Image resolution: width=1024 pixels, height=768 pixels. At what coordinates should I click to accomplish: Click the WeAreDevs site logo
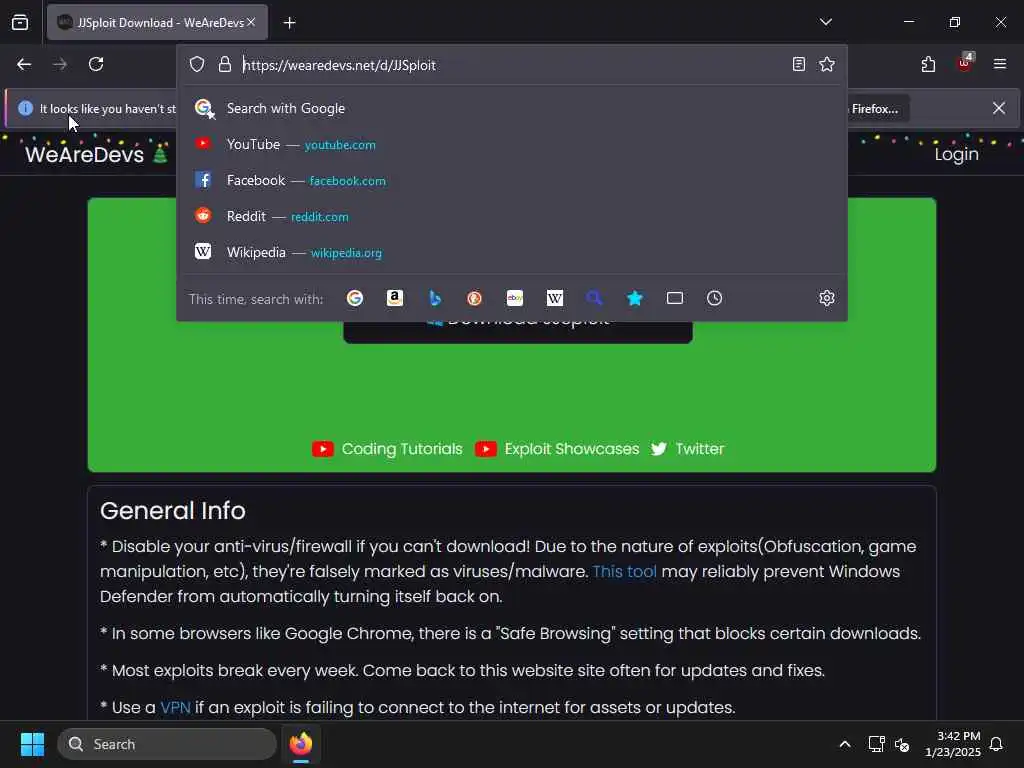click(x=96, y=154)
